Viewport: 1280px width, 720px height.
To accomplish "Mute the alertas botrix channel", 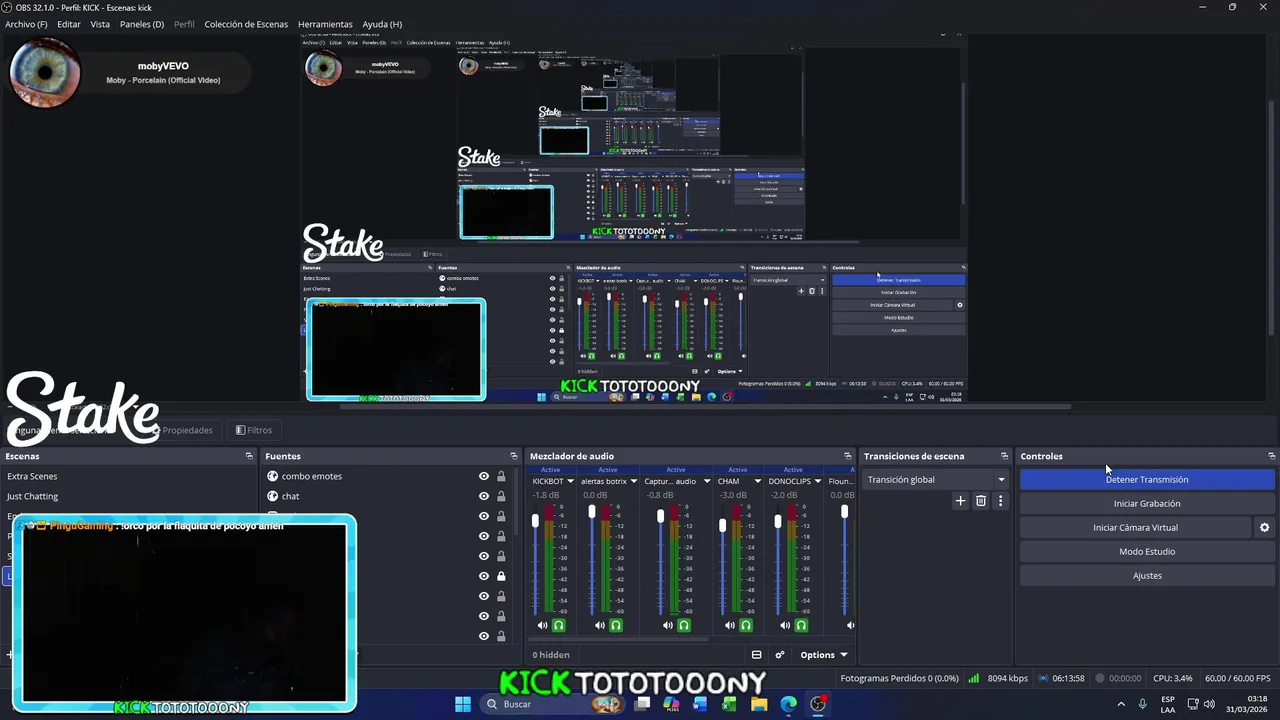I will (599, 625).
